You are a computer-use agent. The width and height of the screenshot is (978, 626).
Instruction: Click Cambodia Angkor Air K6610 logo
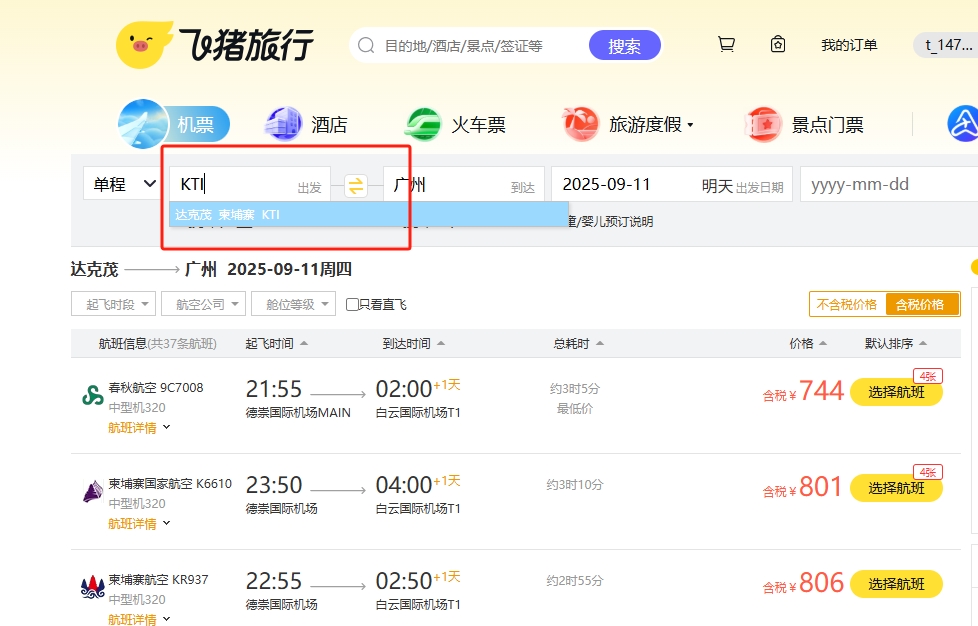[93, 491]
